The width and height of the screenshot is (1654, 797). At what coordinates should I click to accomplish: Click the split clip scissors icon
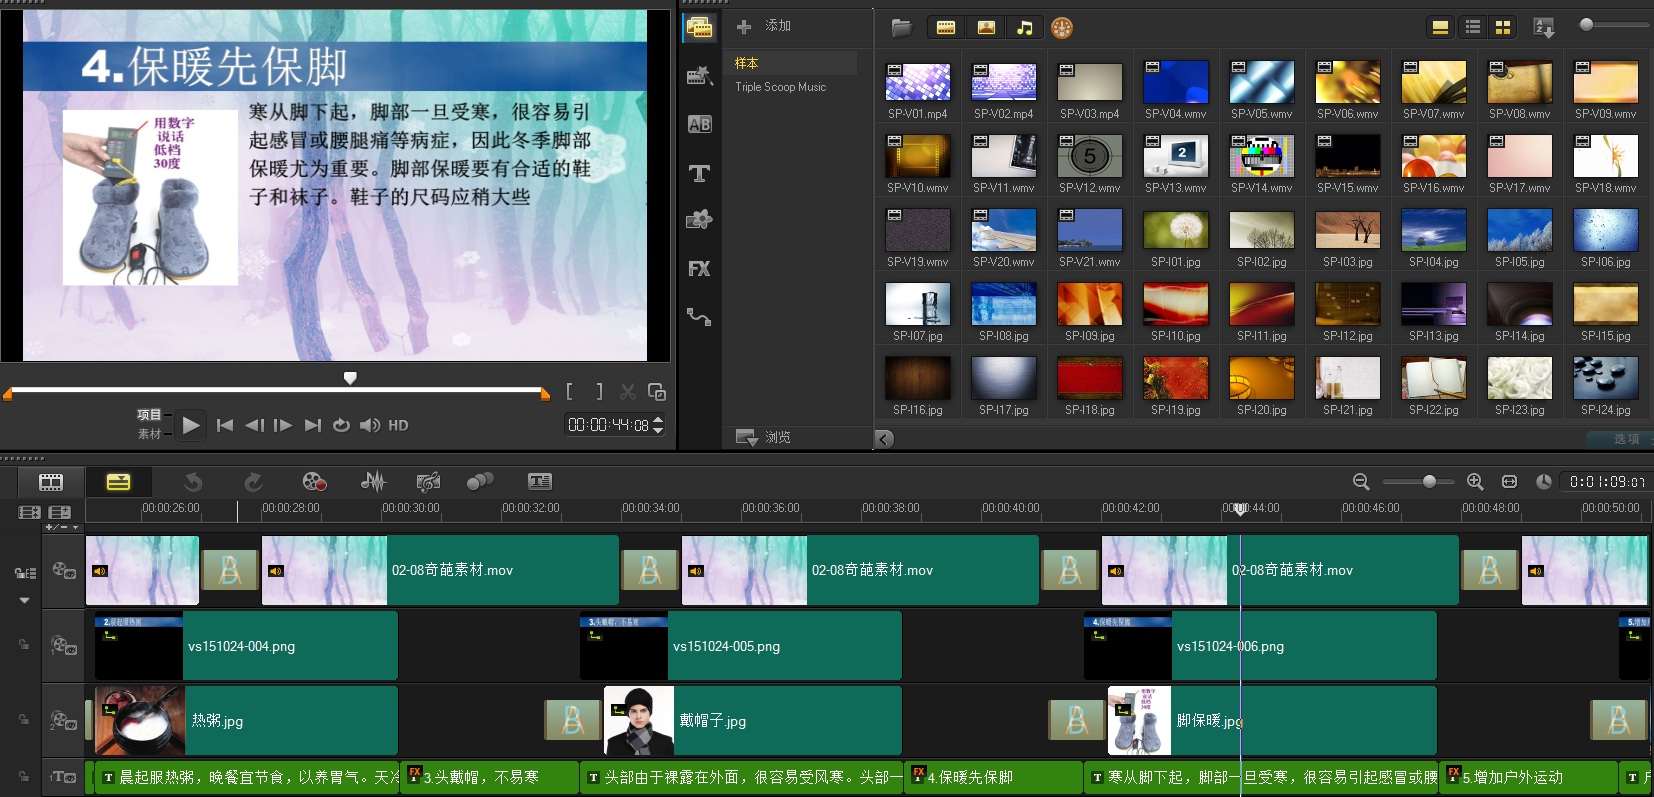pyautogui.click(x=628, y=392)
